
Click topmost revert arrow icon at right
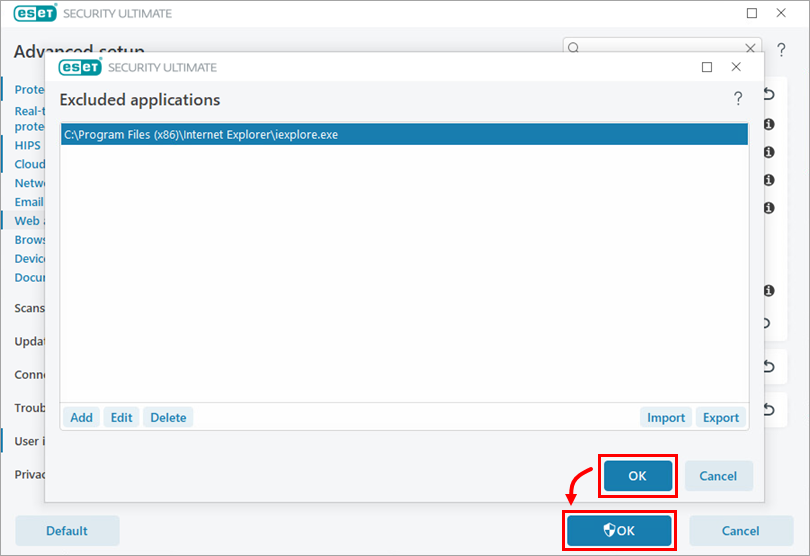(x=770, y=94)
